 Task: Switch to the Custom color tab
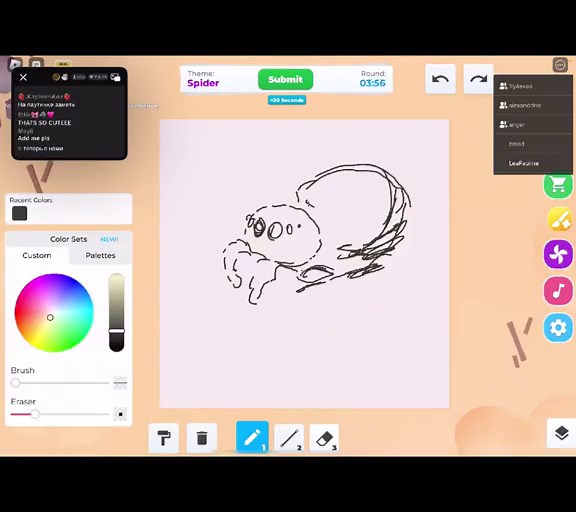pyautogui.click(x=37, y=255)
